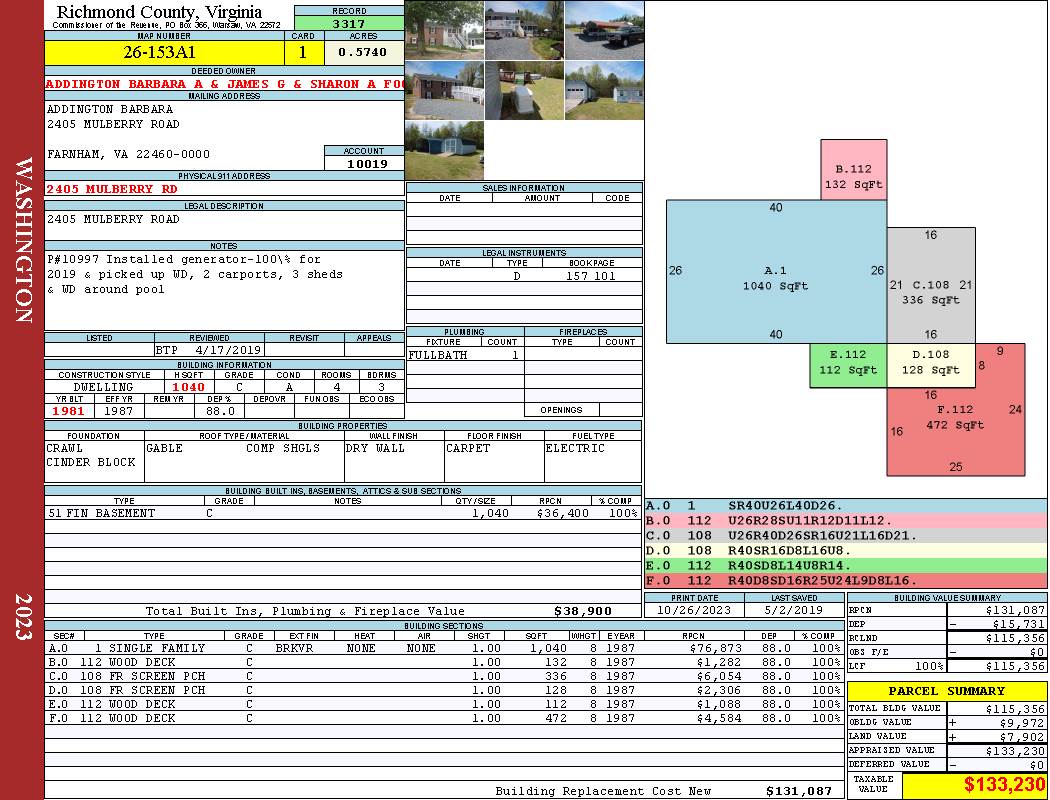Click the record number 3317
This screenshot has width=1050, height=800.
tap(349, 23)
